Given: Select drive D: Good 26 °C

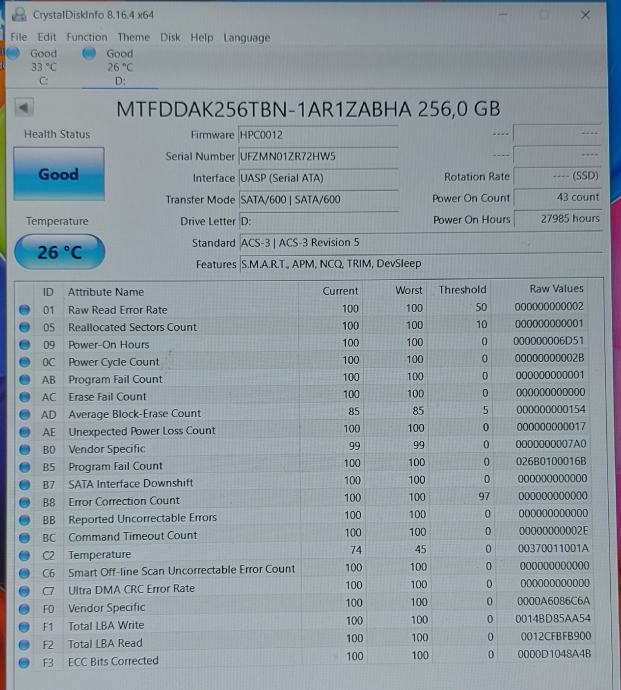Looking at the screenshot, I should coord(118,67).
